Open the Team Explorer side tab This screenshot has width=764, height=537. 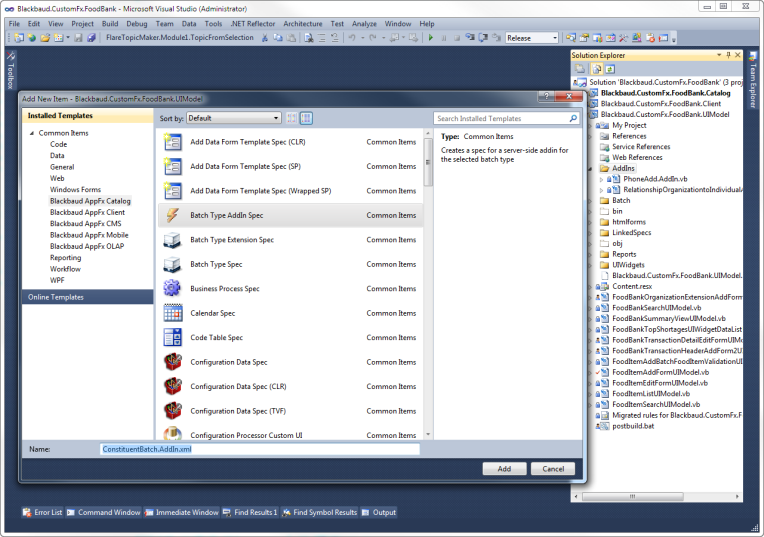click(753, 79)
